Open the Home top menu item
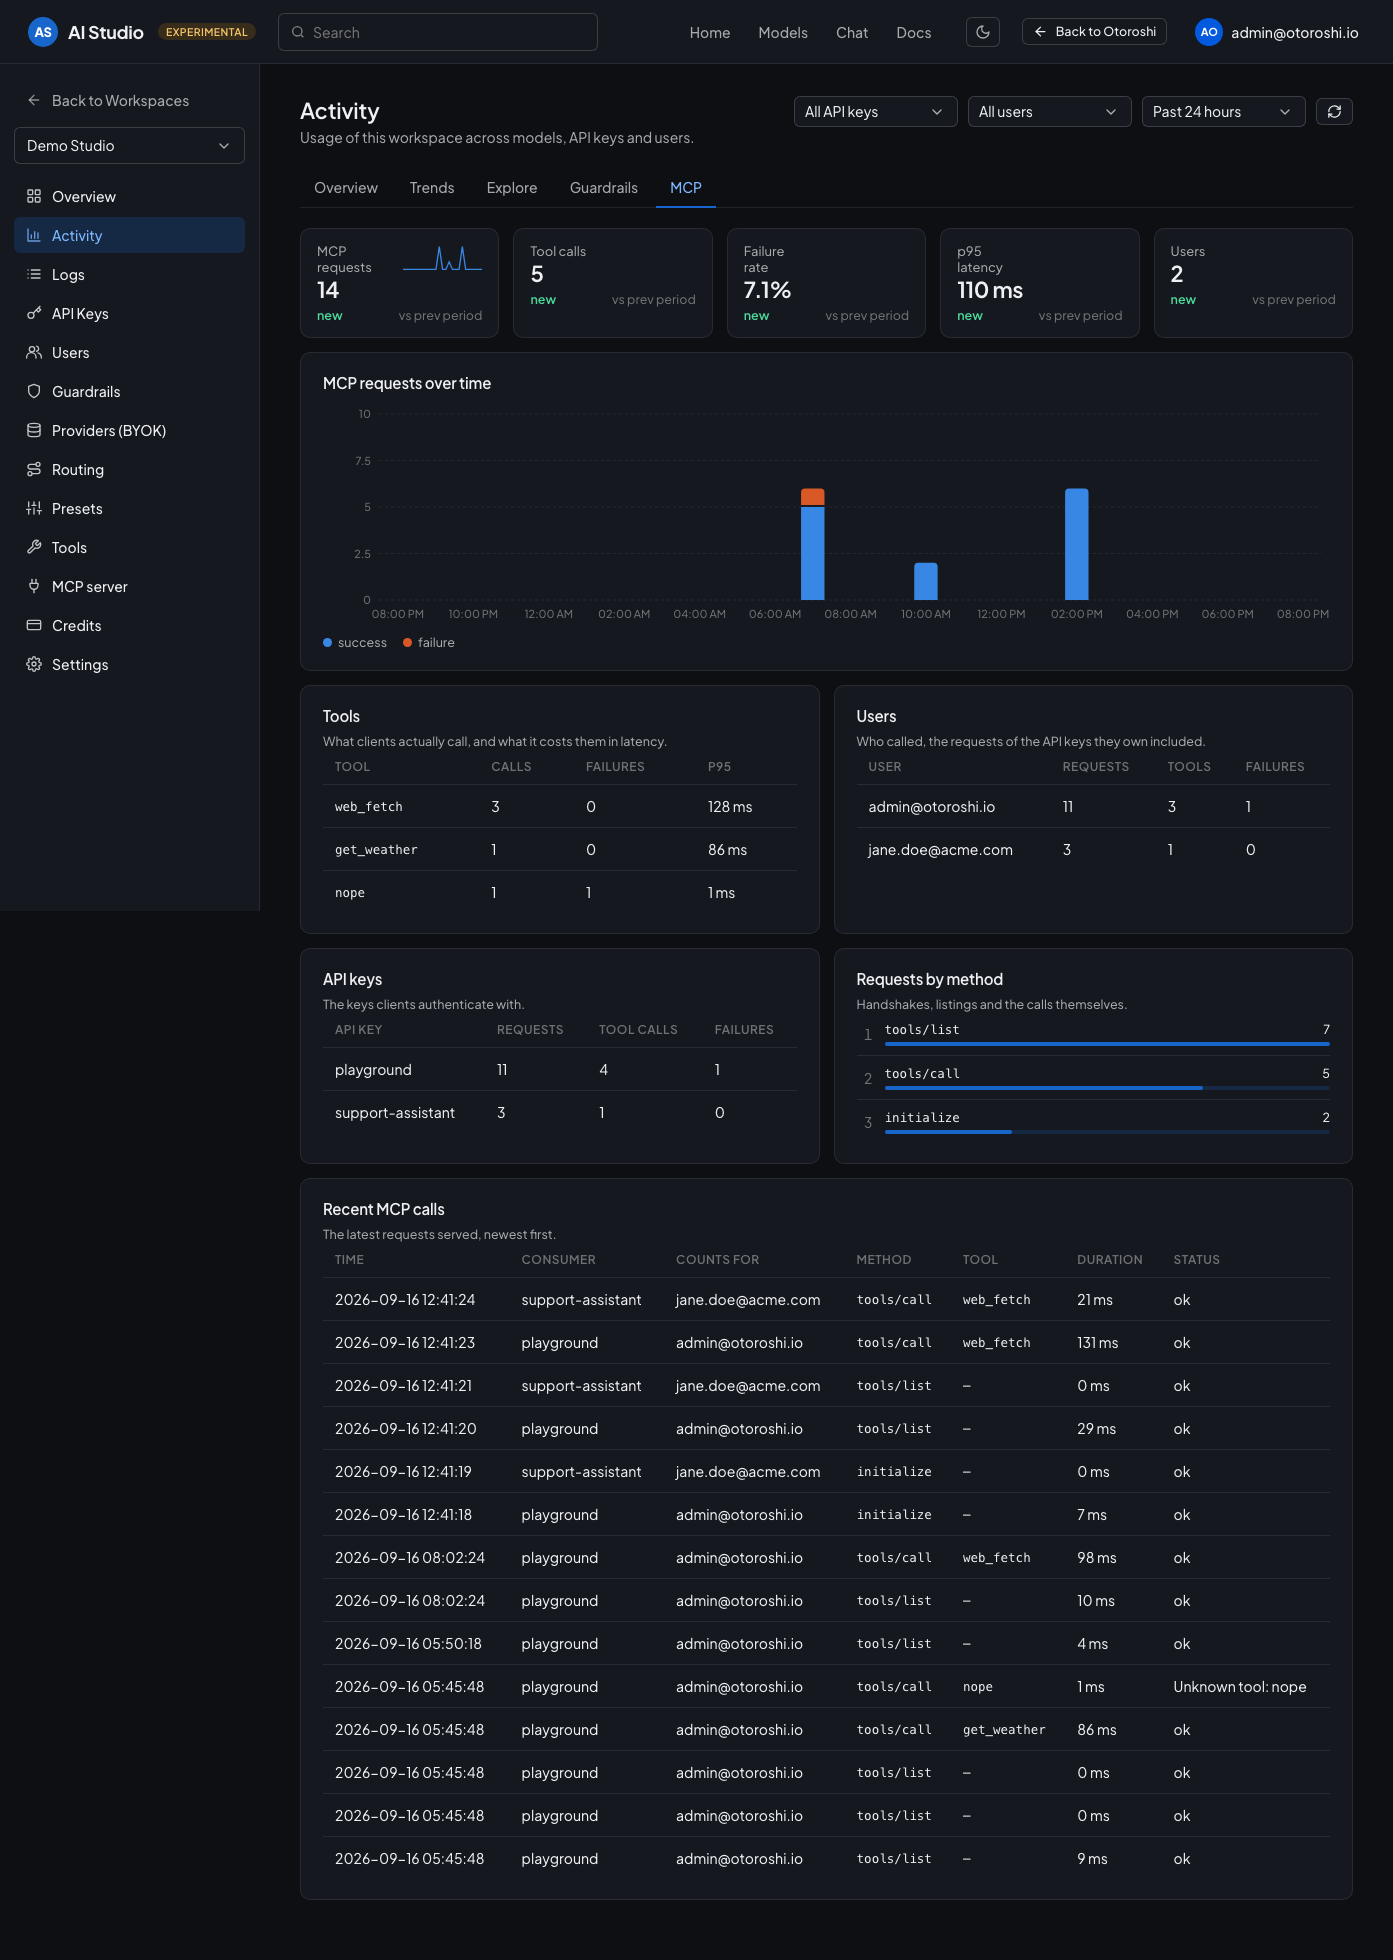The width and height of the screenshot is (1393, 1960). coord(710,32)
